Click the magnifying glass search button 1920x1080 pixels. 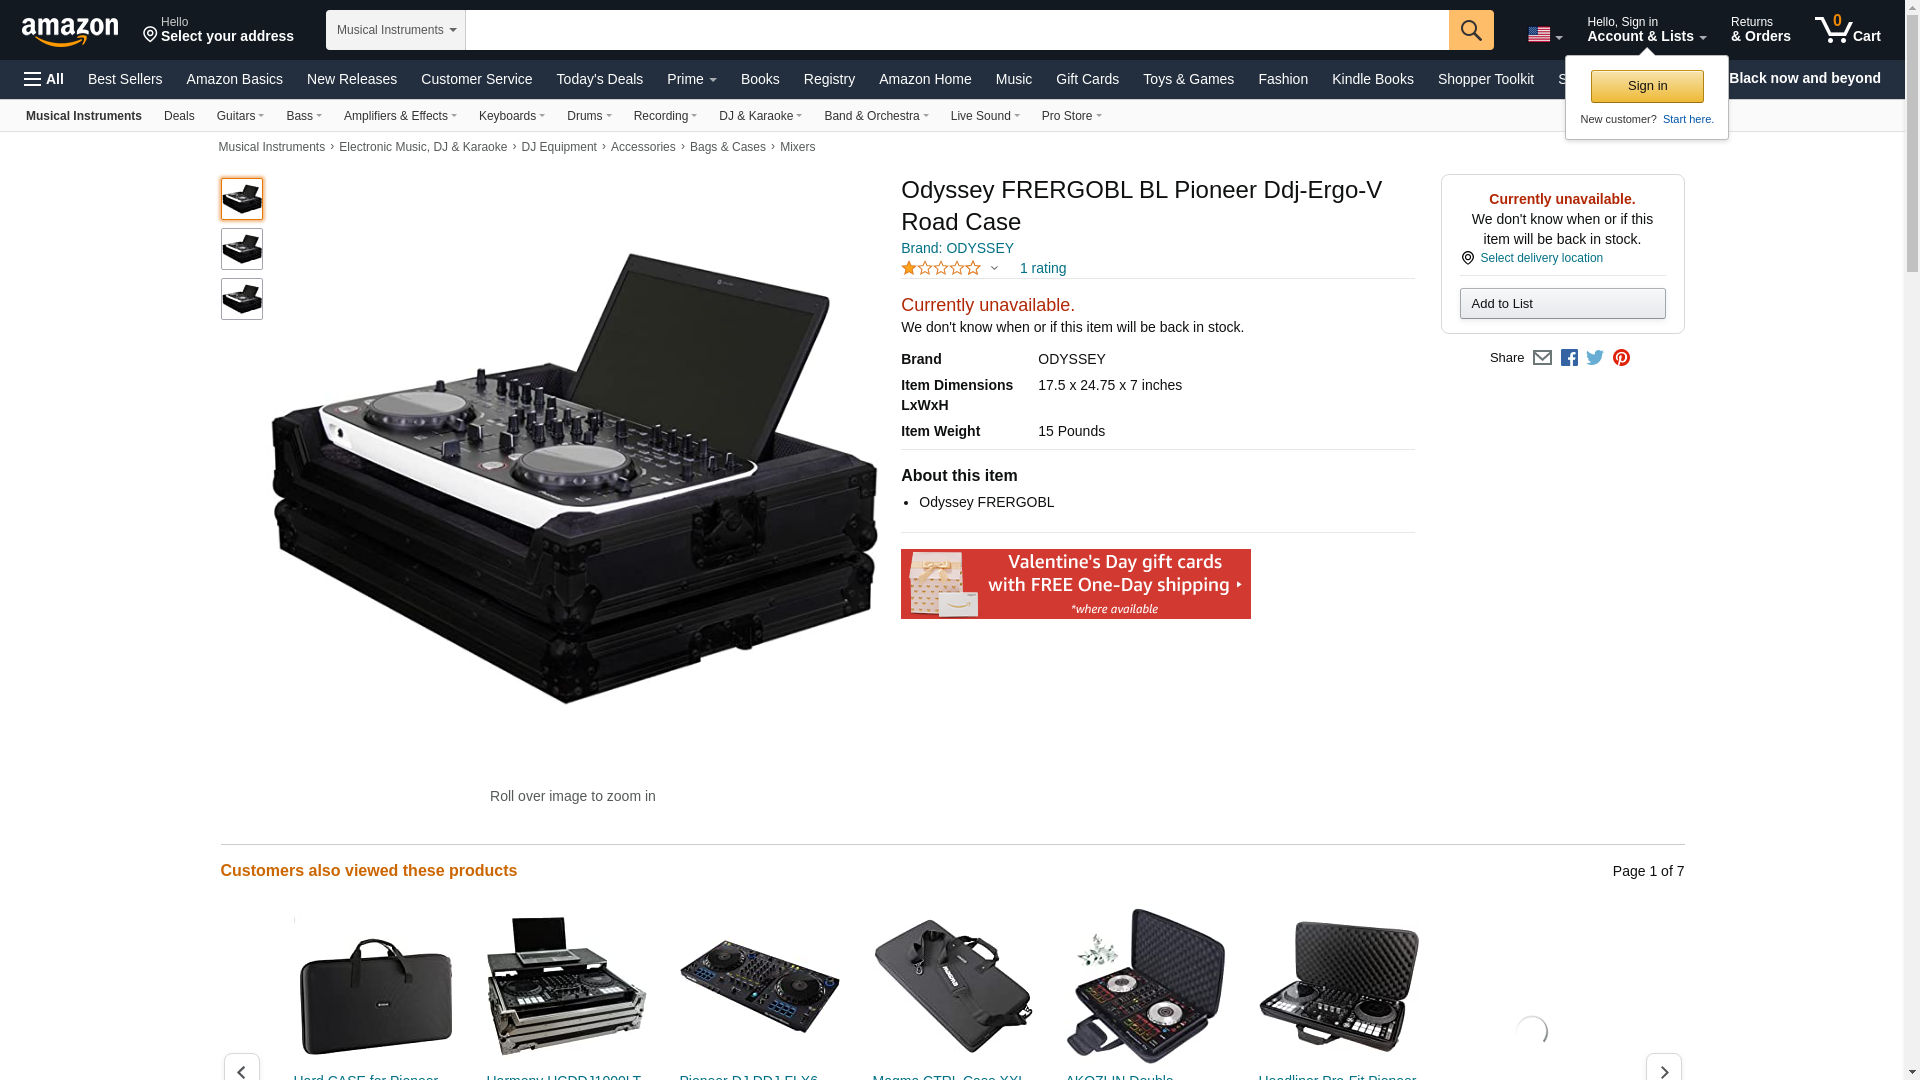click(1470, 30)
